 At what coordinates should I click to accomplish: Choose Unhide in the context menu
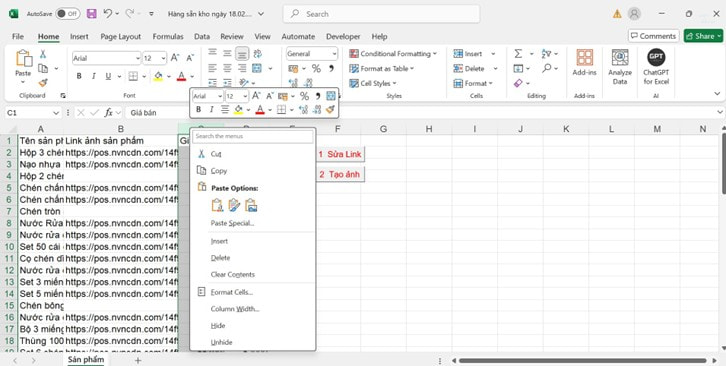click(x=253, y=342)
